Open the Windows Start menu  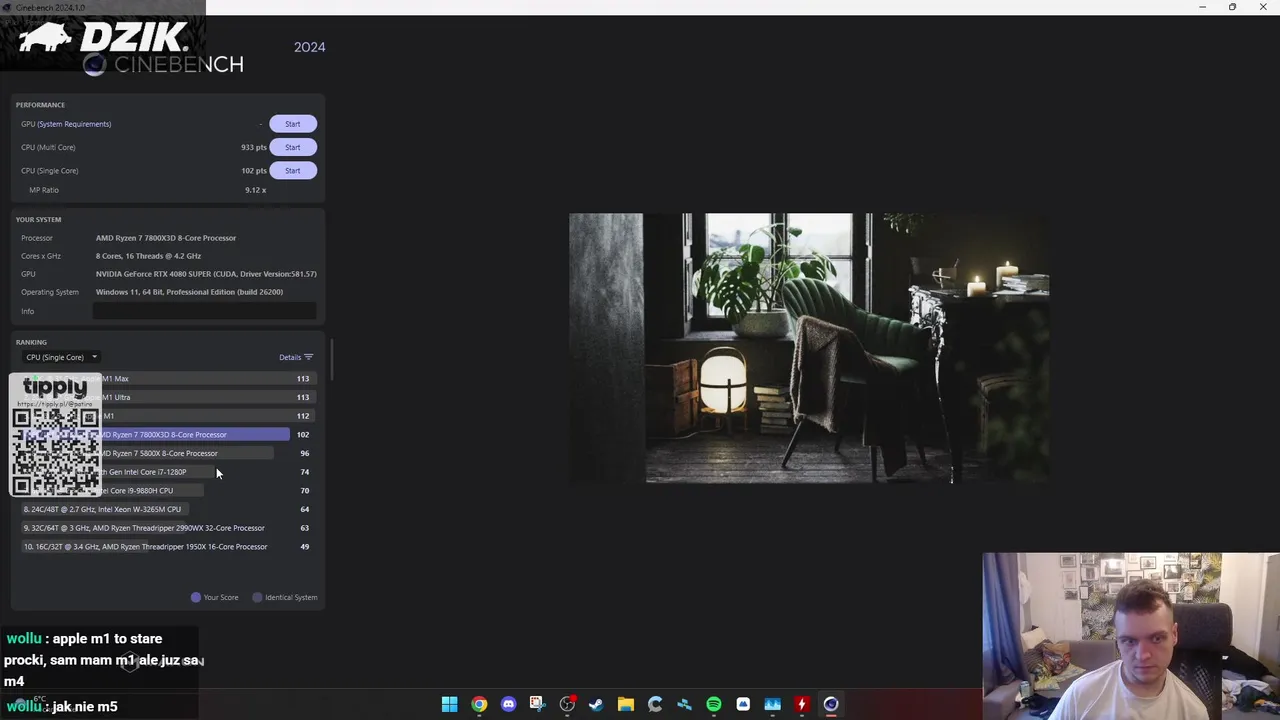450,704
